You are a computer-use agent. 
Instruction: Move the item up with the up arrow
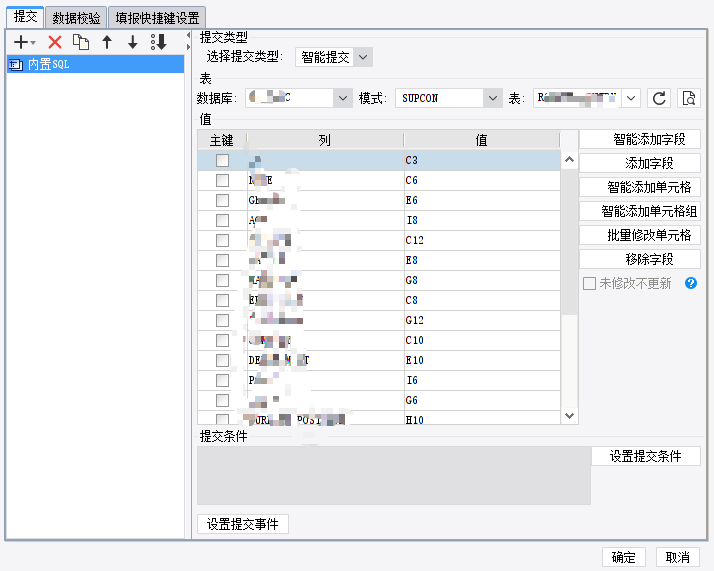coord(107,42)
